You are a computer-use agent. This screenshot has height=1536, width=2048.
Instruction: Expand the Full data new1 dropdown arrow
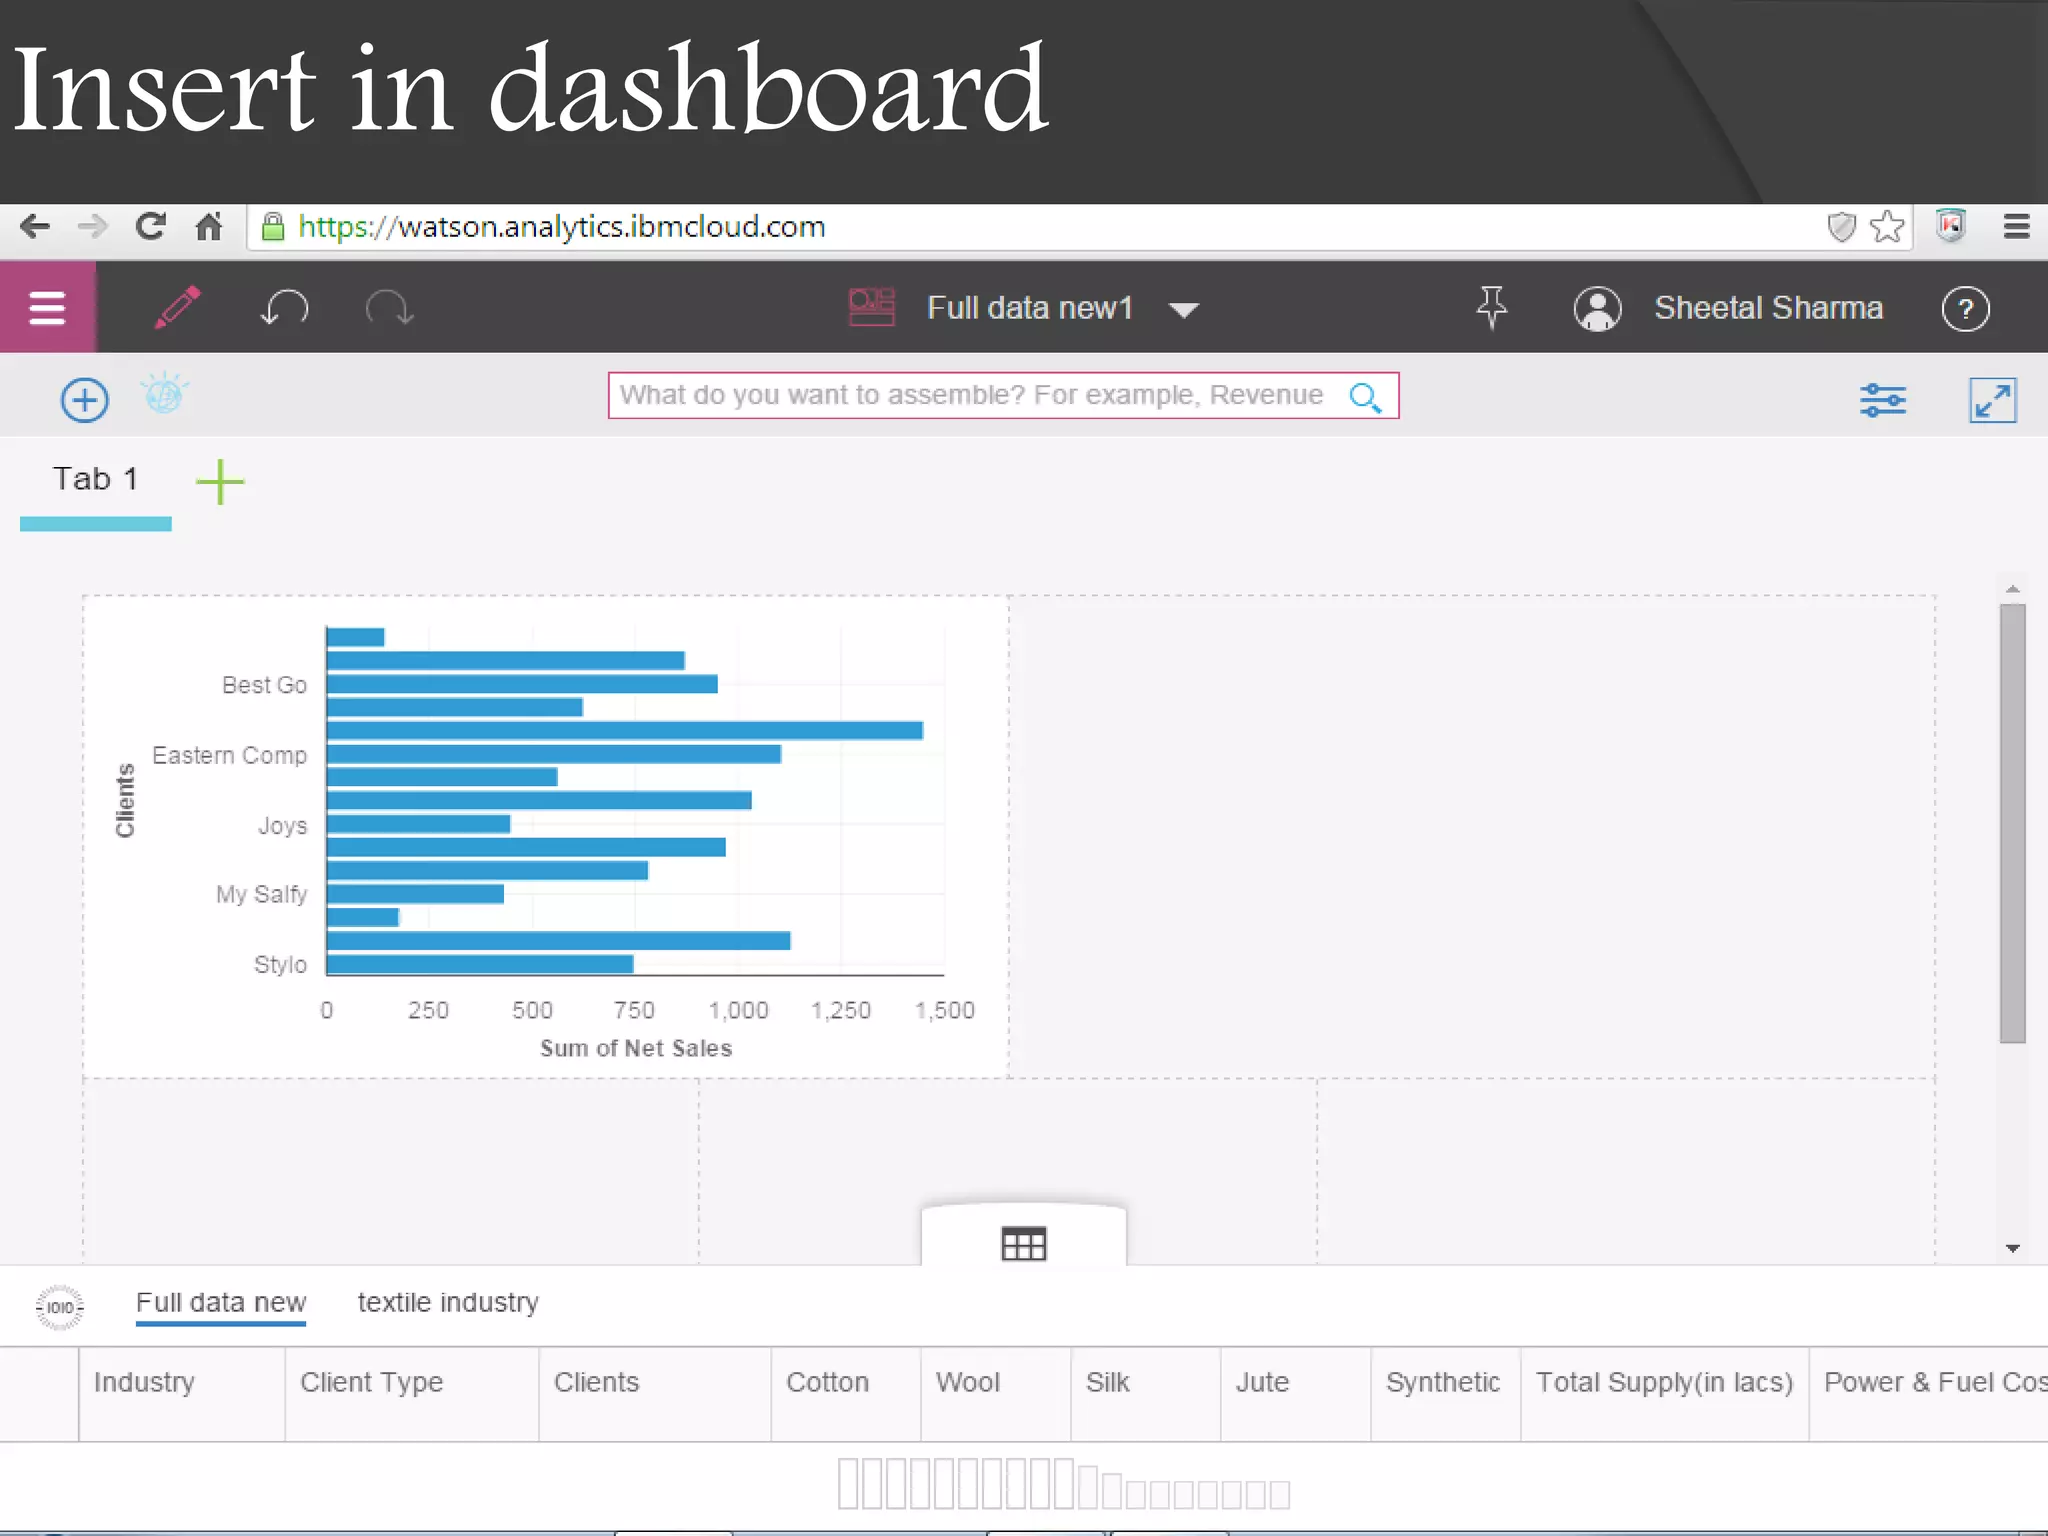click(1184, 310)
